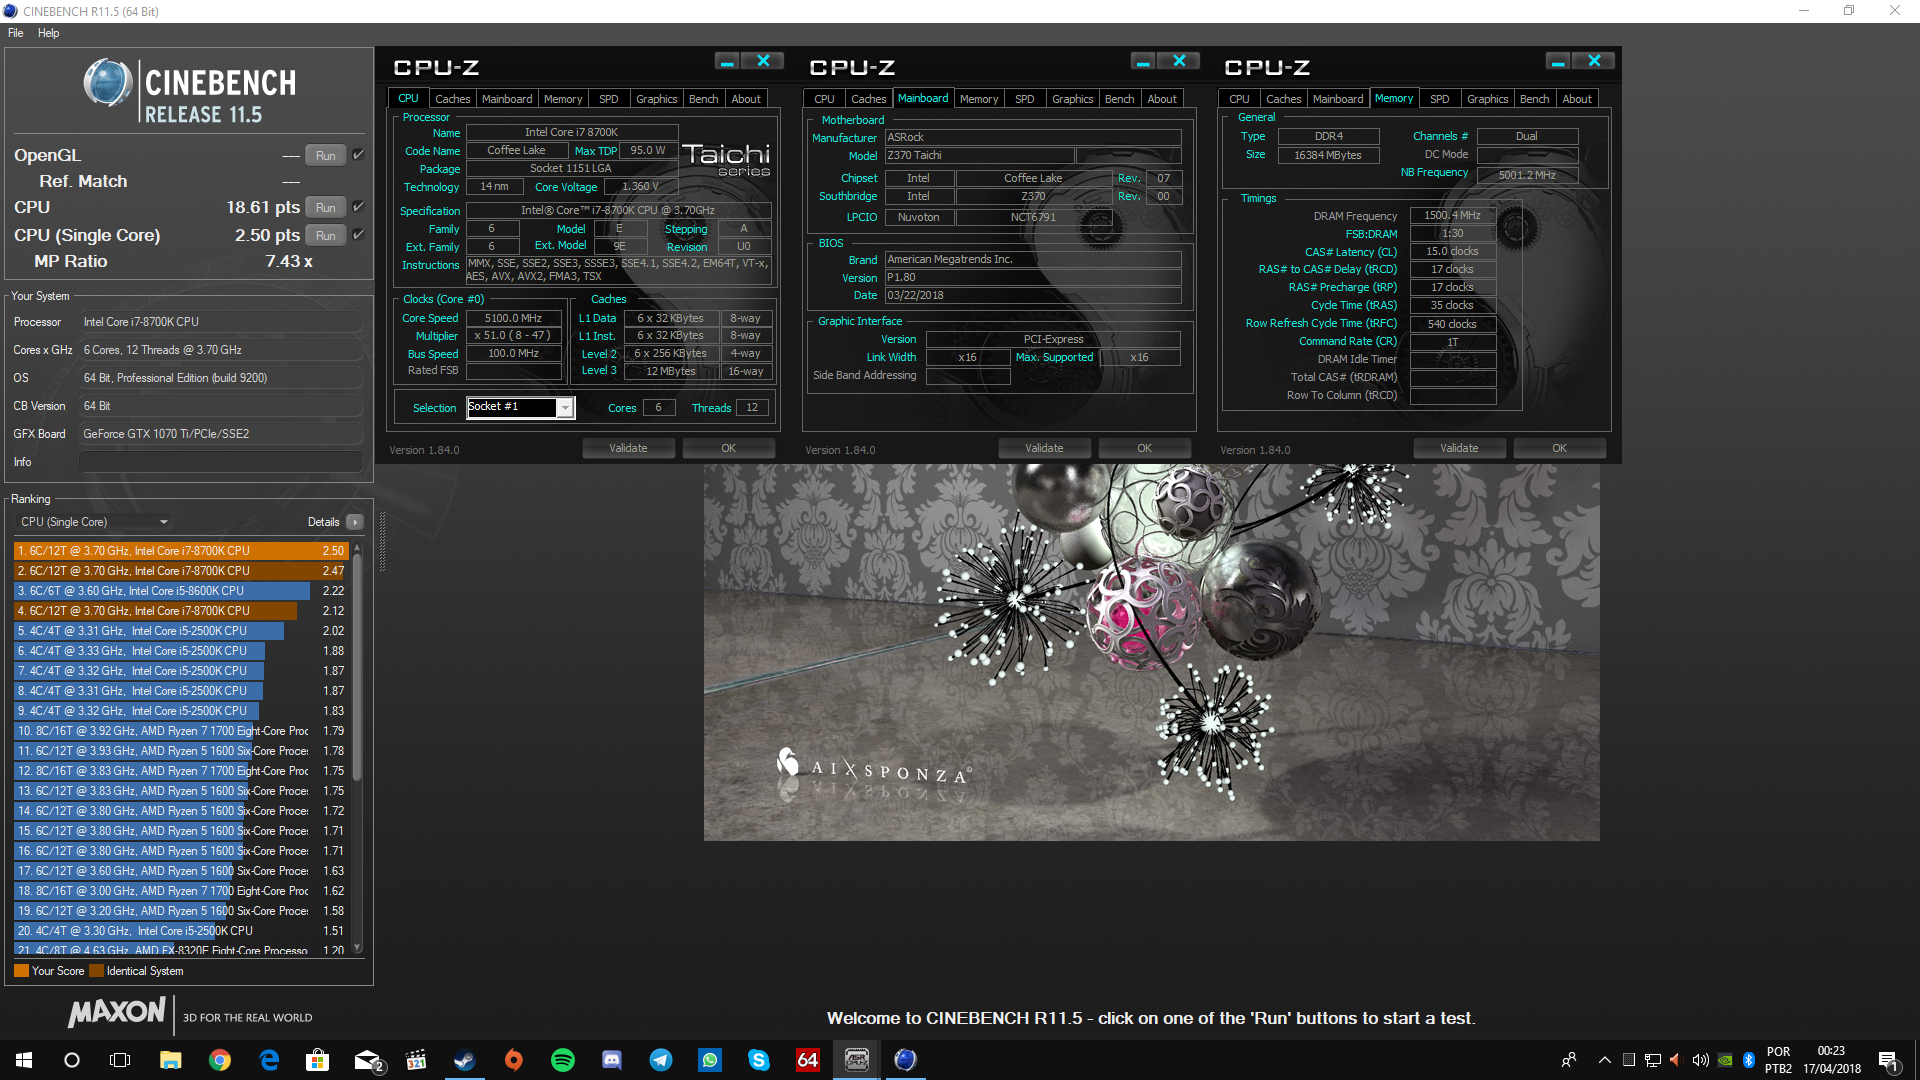Open Task View
Viewport: 1920px width, 1080px height.
pyautogui.click(x=120, y=1060)
